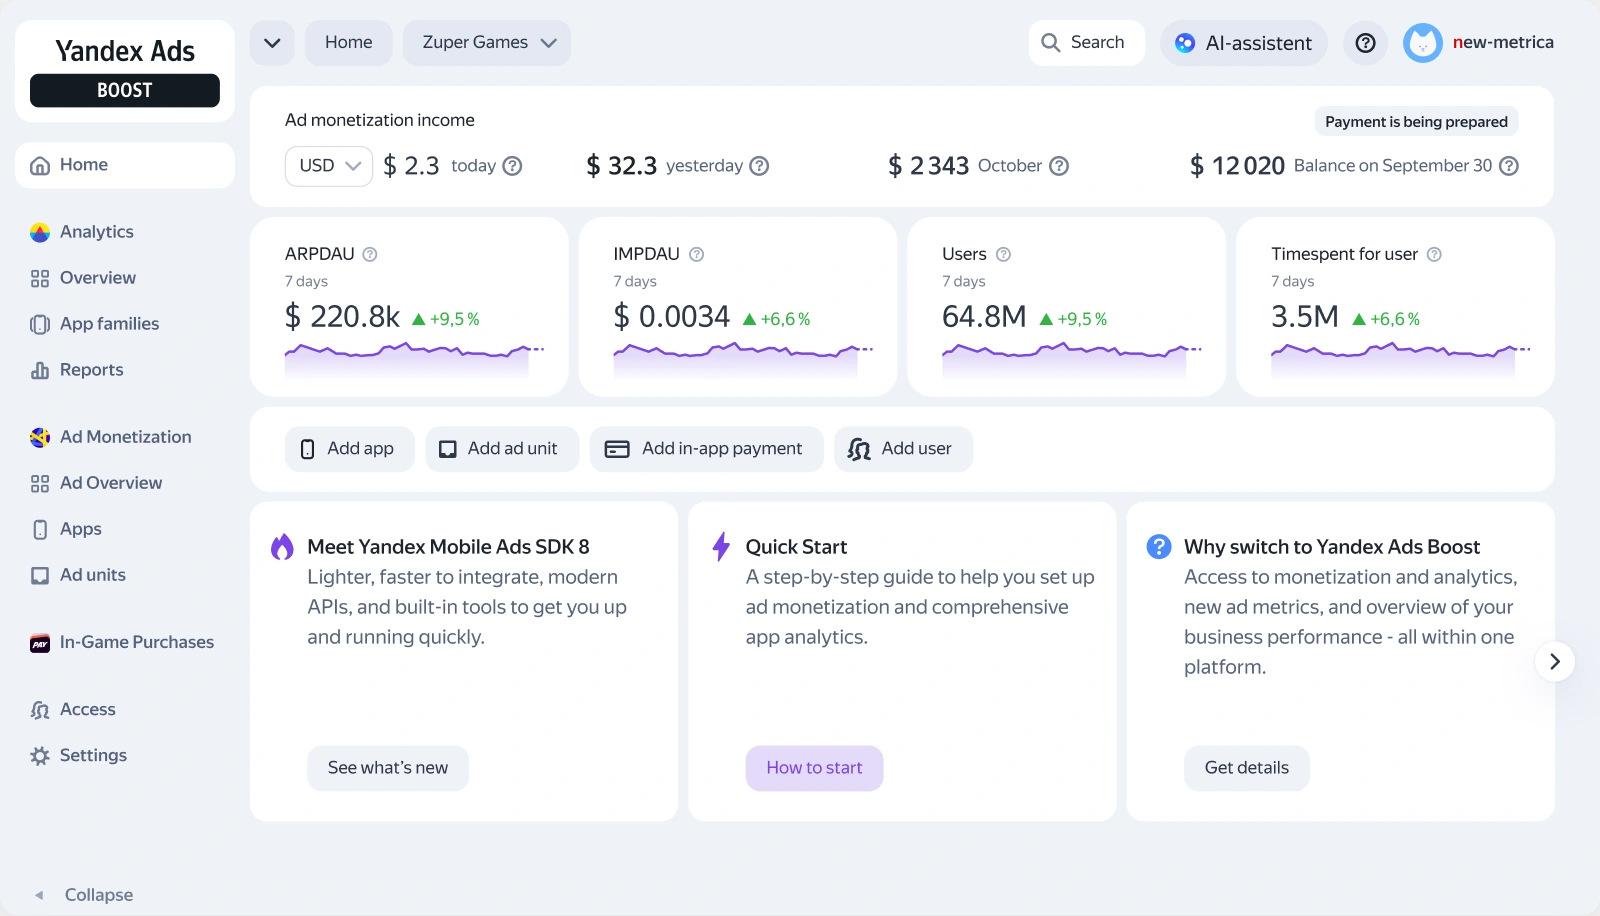Click See what's new button
The width and height of the screenshot is (1600, 916).
[x=388, y=768]
